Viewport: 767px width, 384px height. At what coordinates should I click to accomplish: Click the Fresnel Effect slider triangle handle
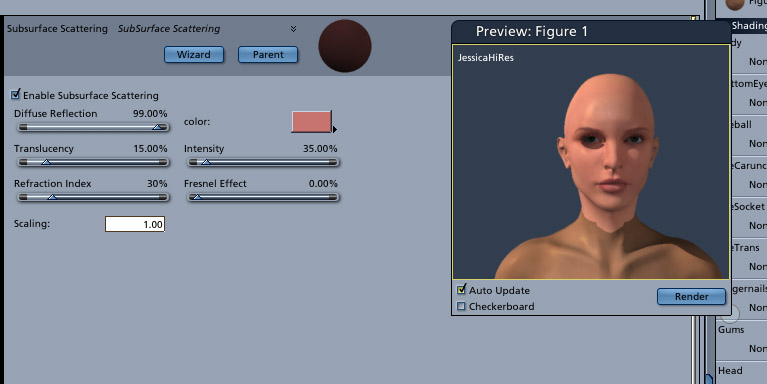197,197
